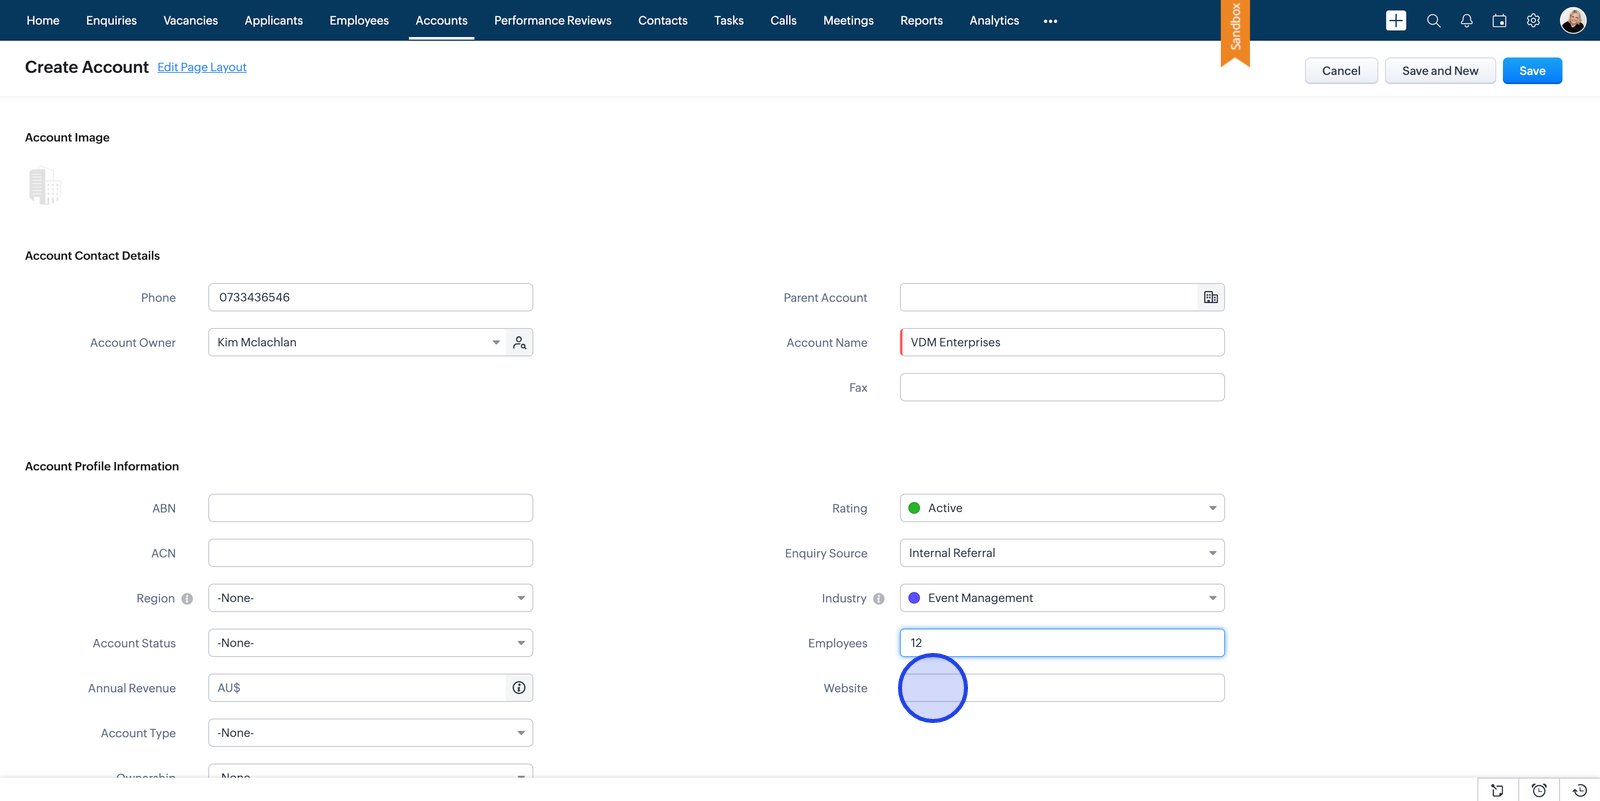Open the calendar icon in top bar

pyautogui.click(x=1499, y=20)
